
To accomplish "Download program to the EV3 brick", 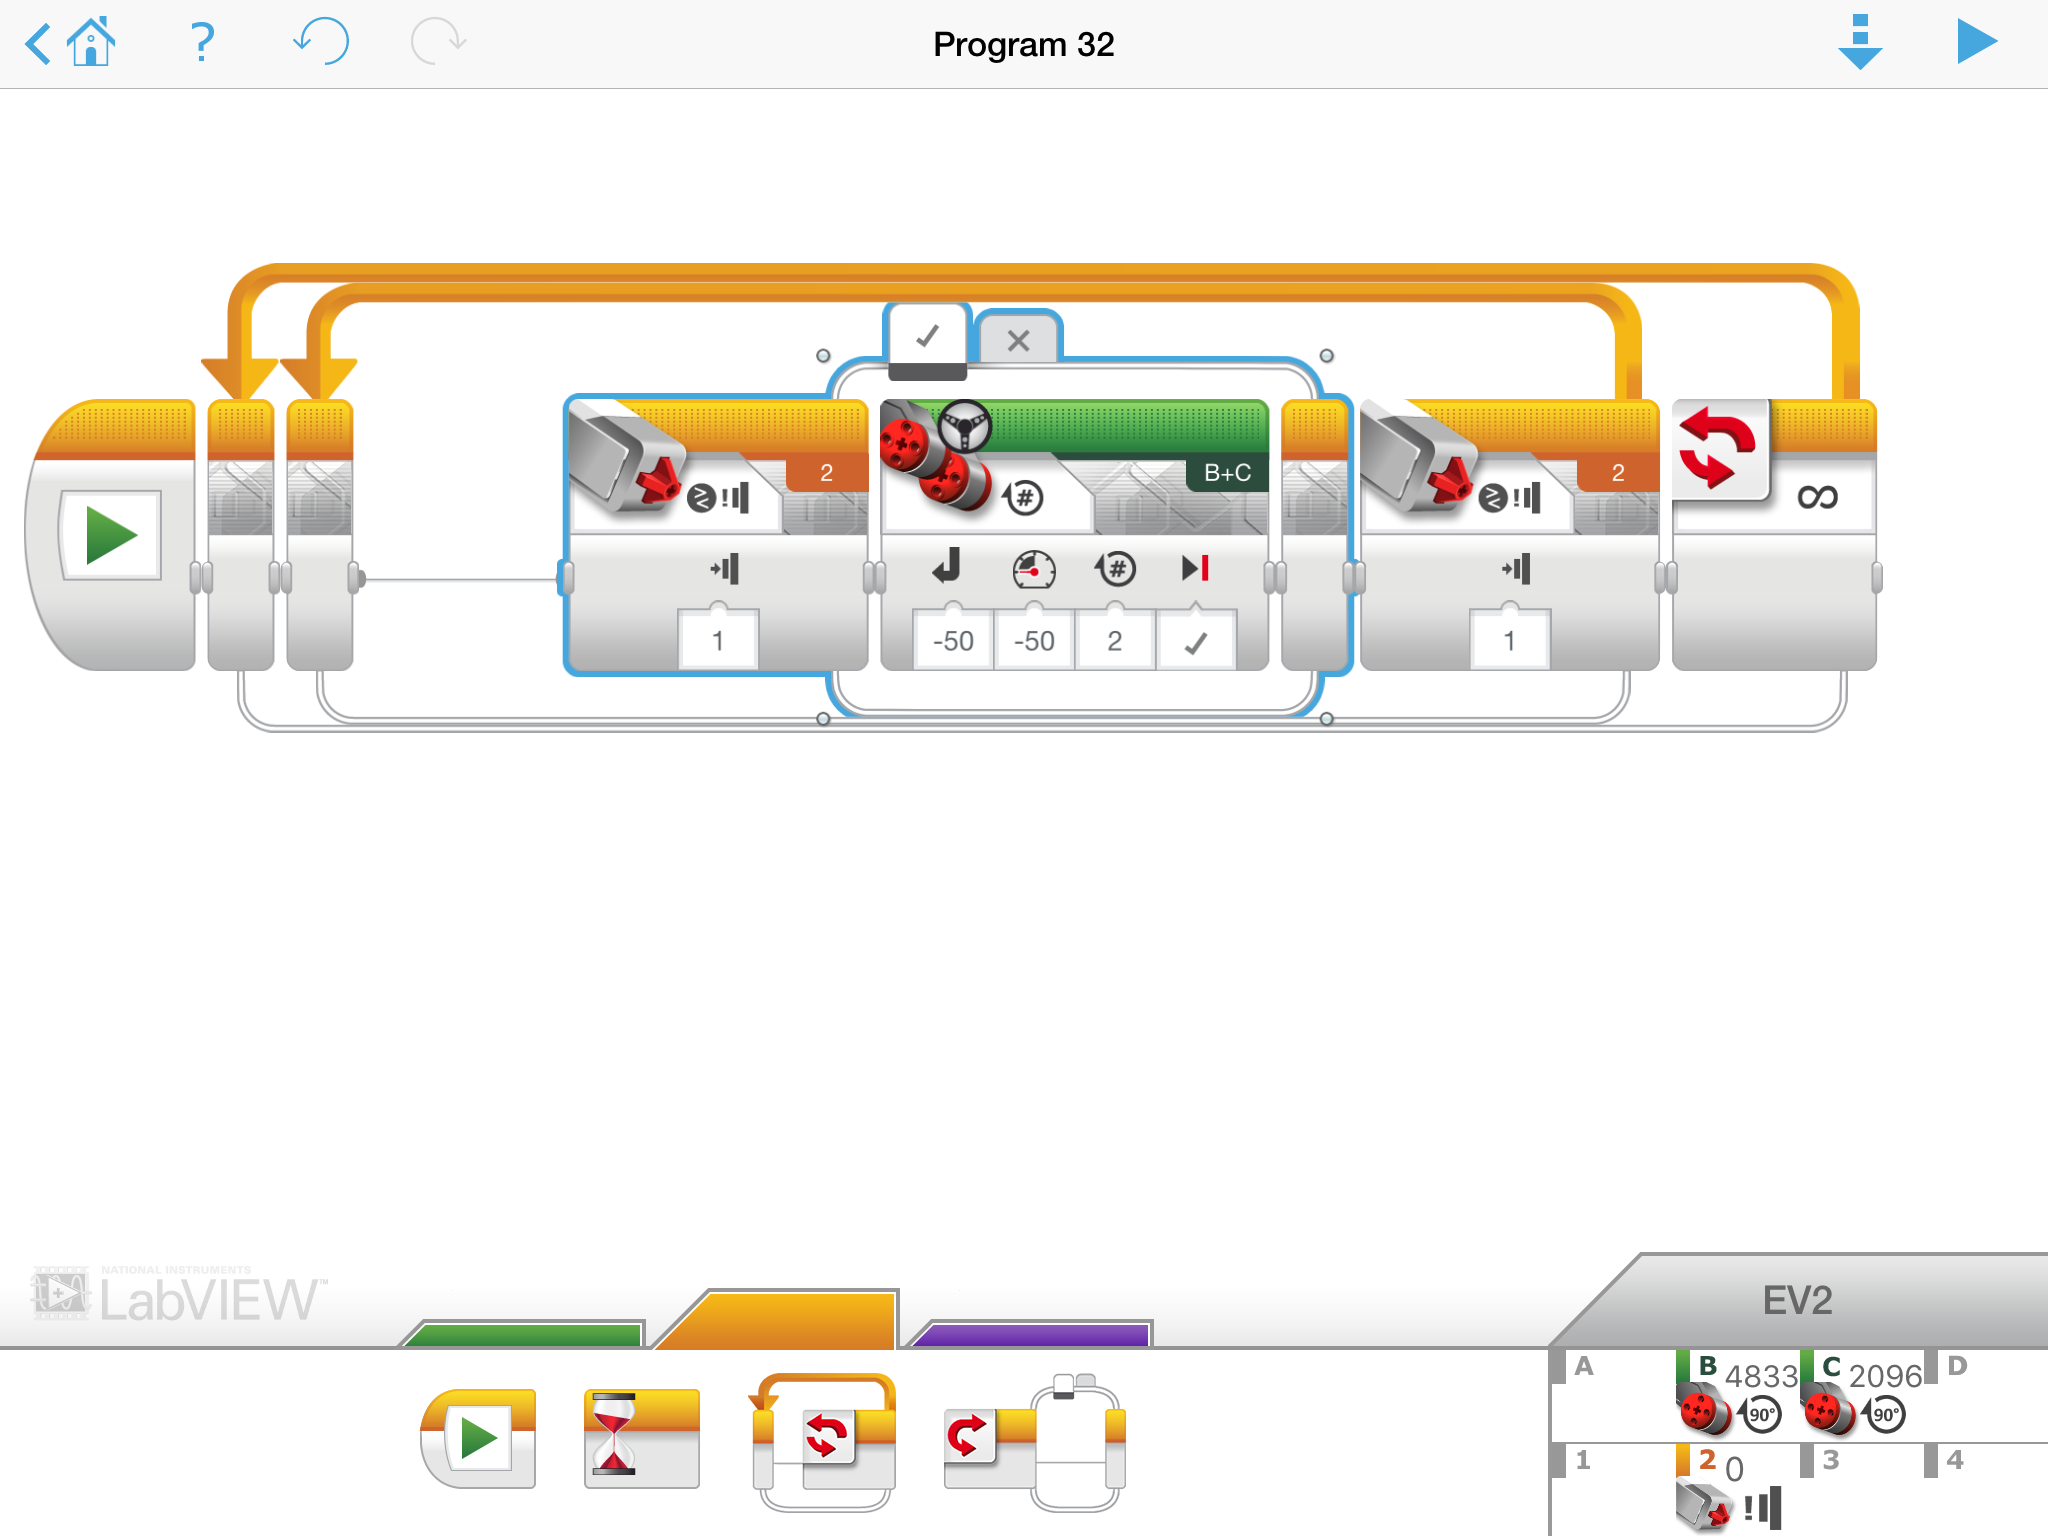I will [x=1859, y=43].
